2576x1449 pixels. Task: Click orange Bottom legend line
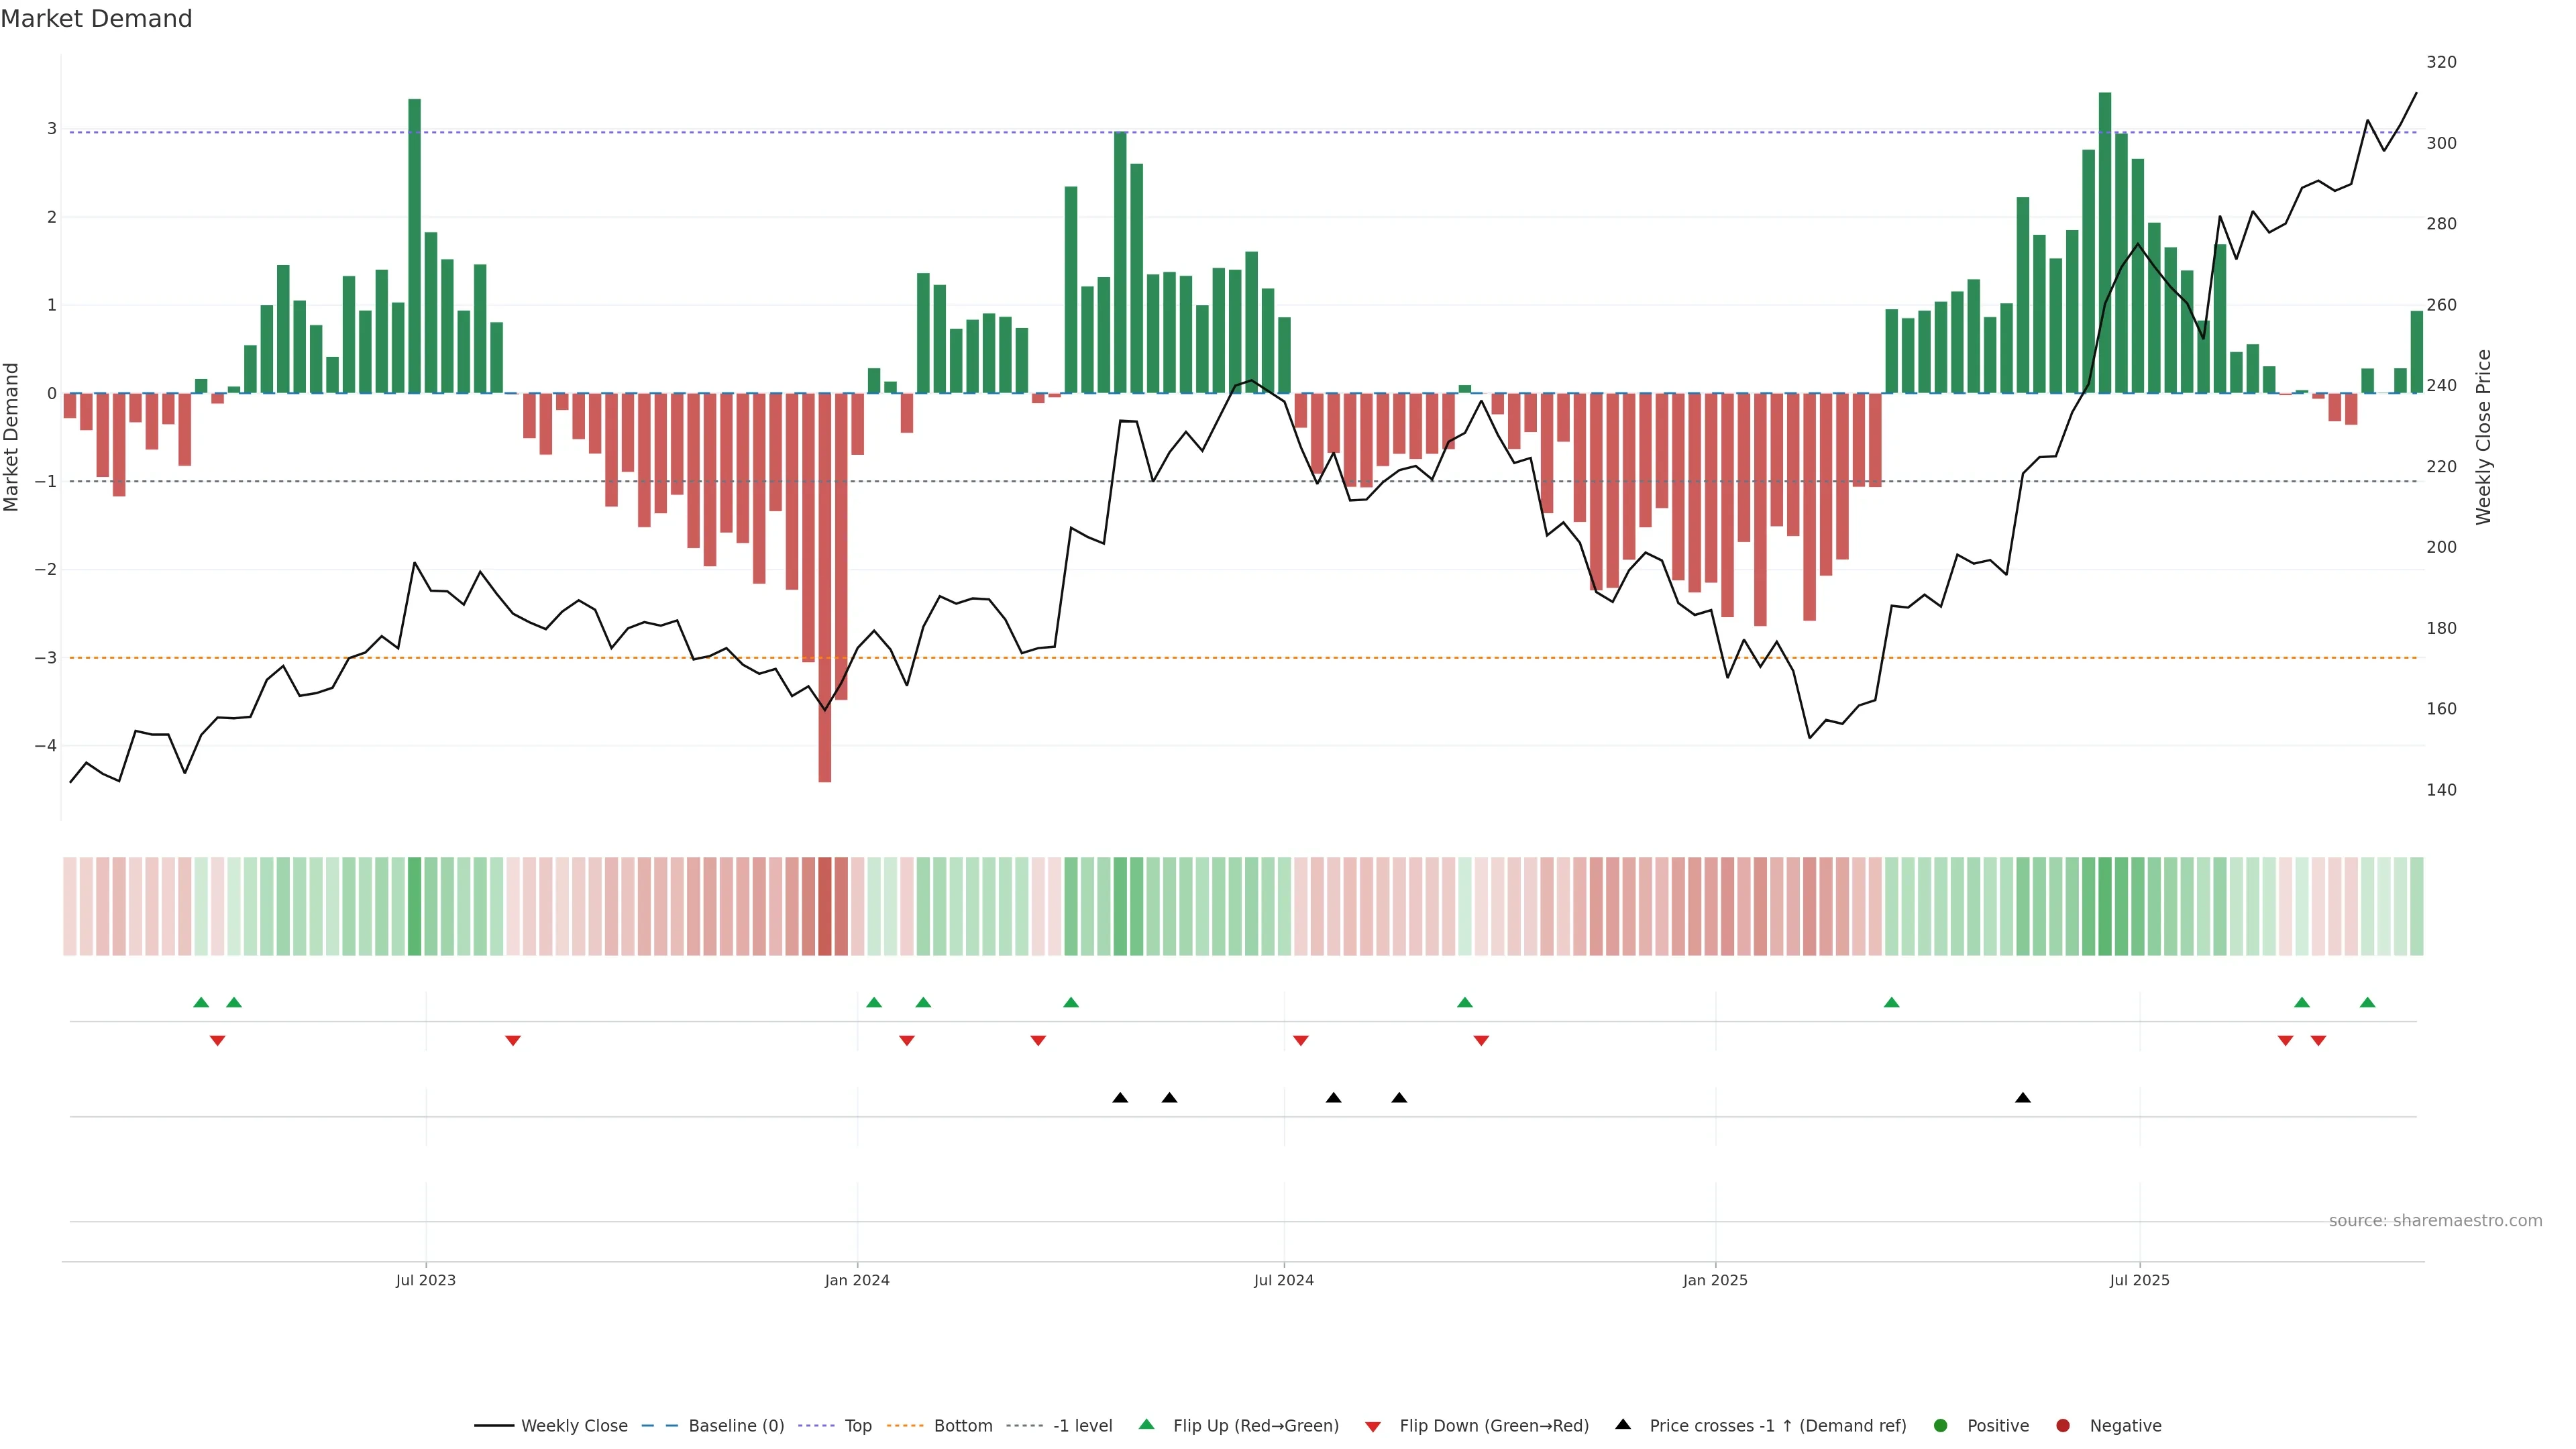pos(906,1425)
